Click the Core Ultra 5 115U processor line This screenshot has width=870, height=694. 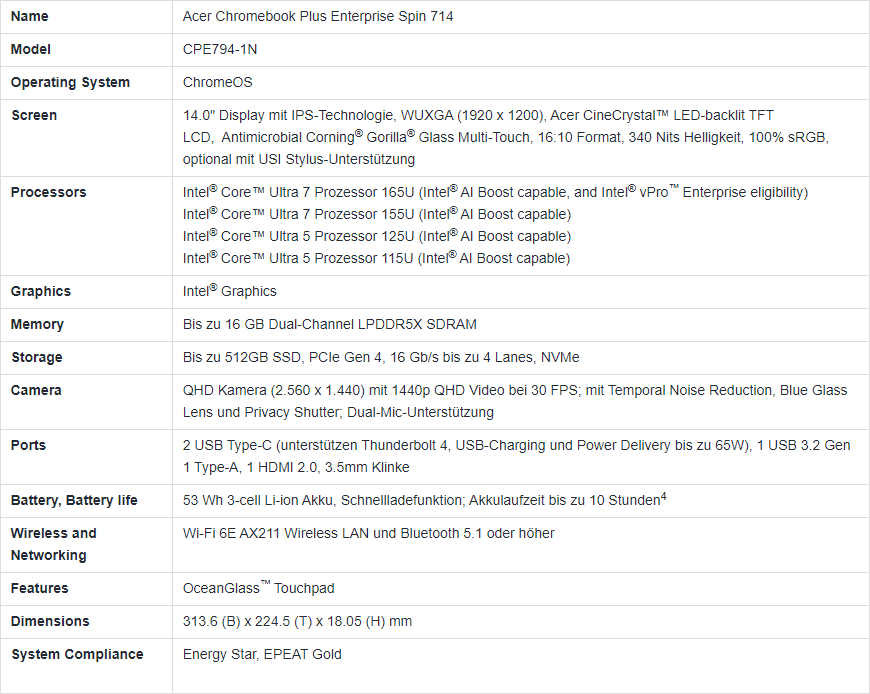click(376, 258)
